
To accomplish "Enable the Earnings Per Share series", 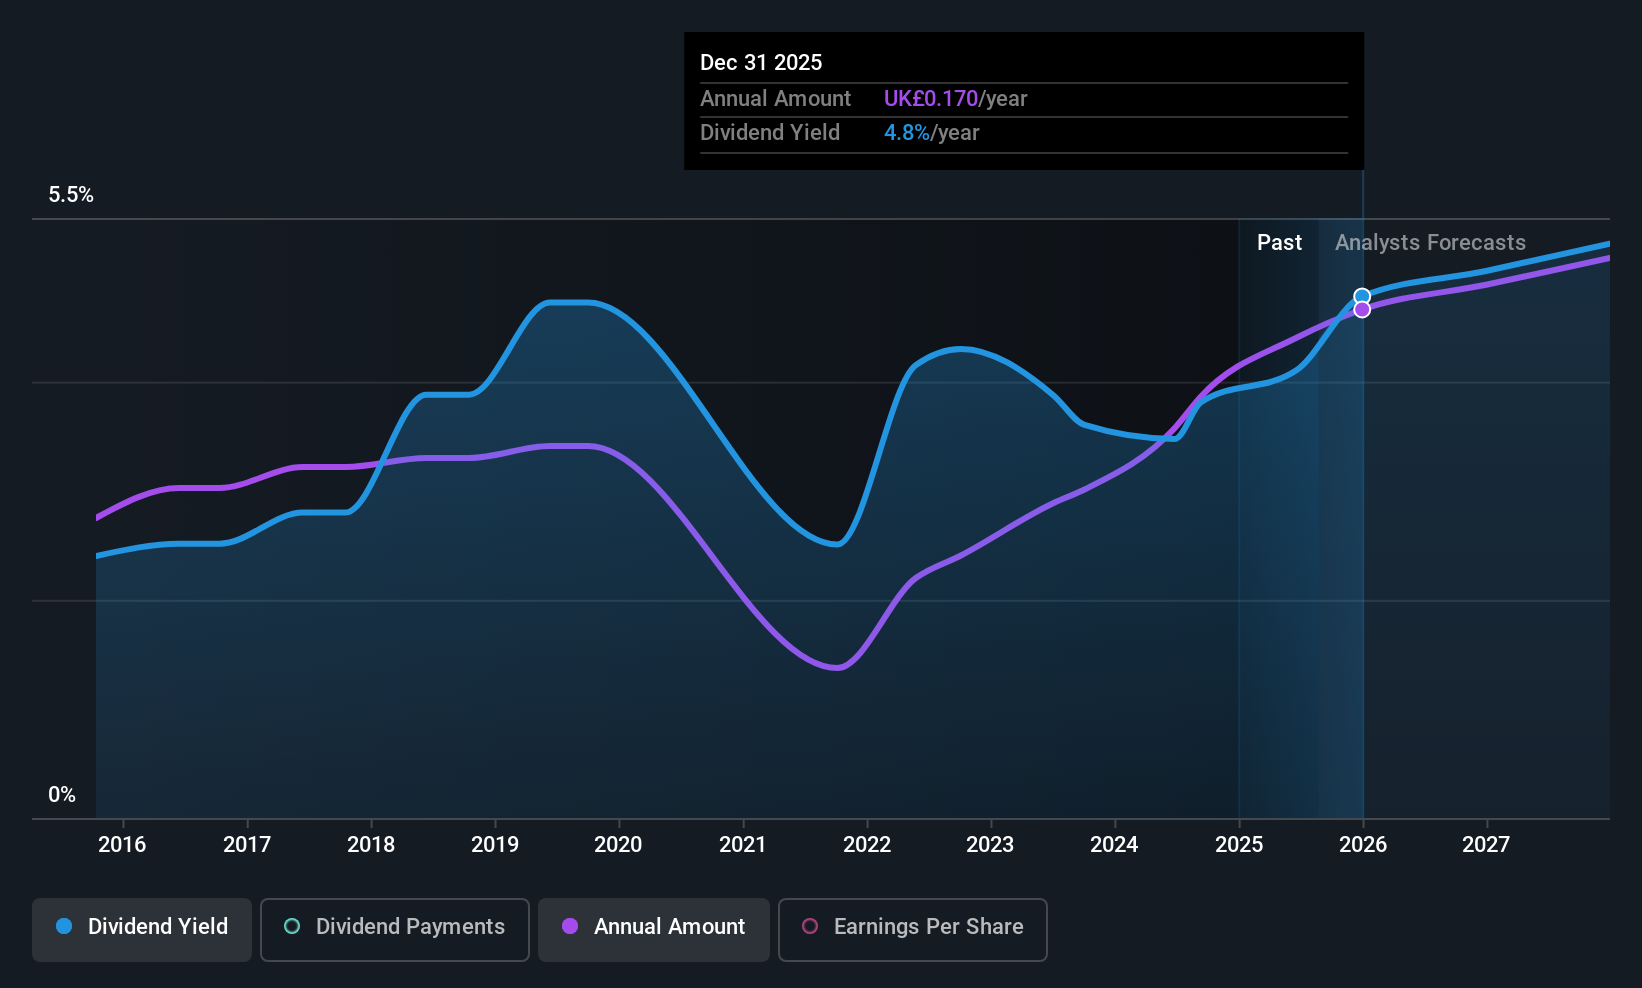I will pos(913,930).
